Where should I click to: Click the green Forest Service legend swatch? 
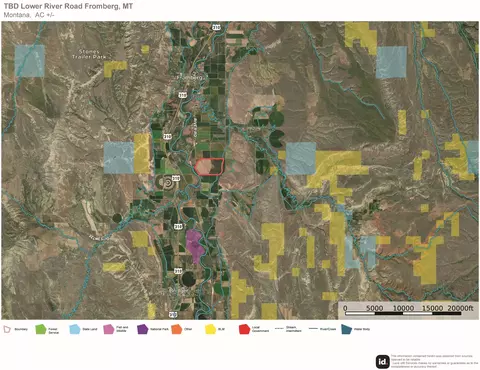[41, 329]
